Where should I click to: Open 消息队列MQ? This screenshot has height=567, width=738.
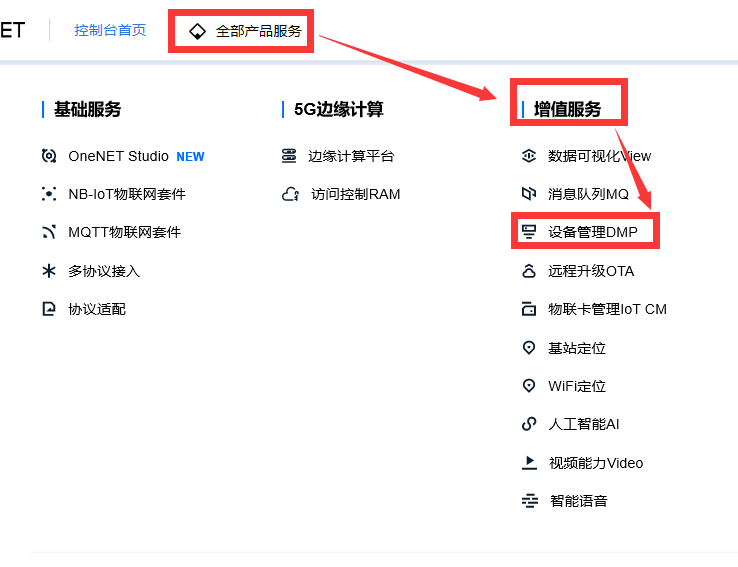tap(588, 194)
